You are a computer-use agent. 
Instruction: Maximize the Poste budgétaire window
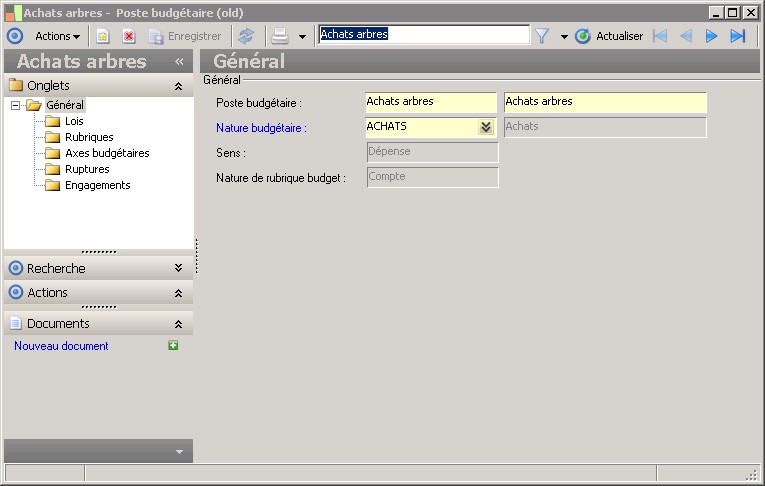[x=733, y=13]
